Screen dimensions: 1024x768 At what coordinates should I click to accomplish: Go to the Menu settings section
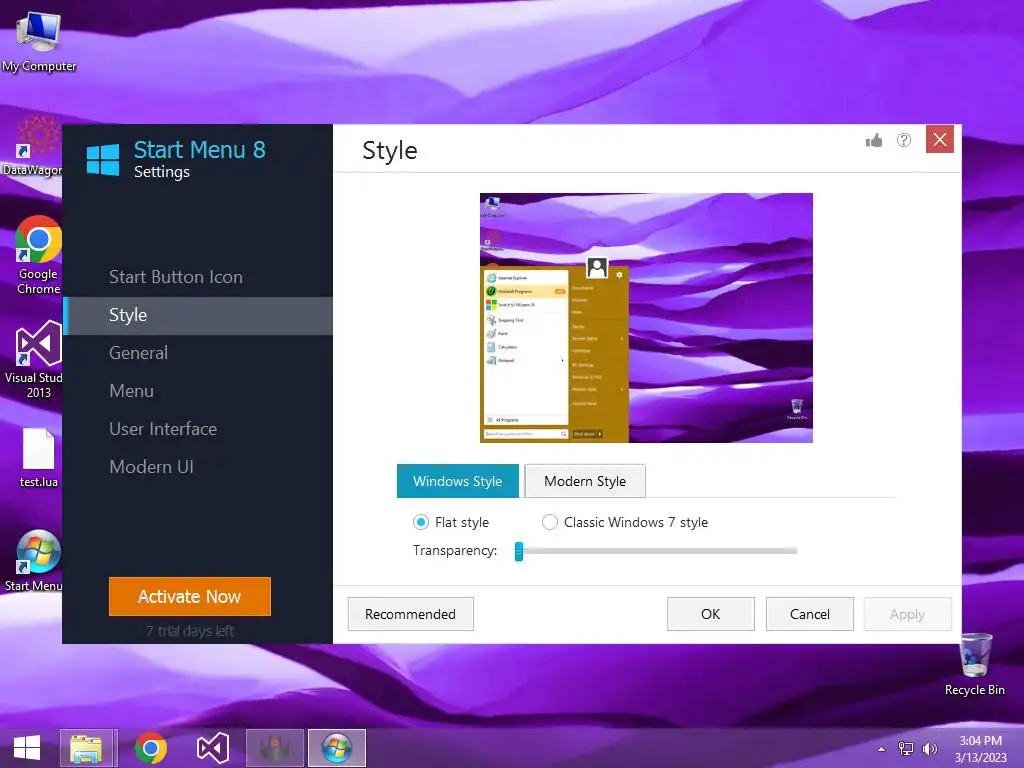[x=131, y=391]
